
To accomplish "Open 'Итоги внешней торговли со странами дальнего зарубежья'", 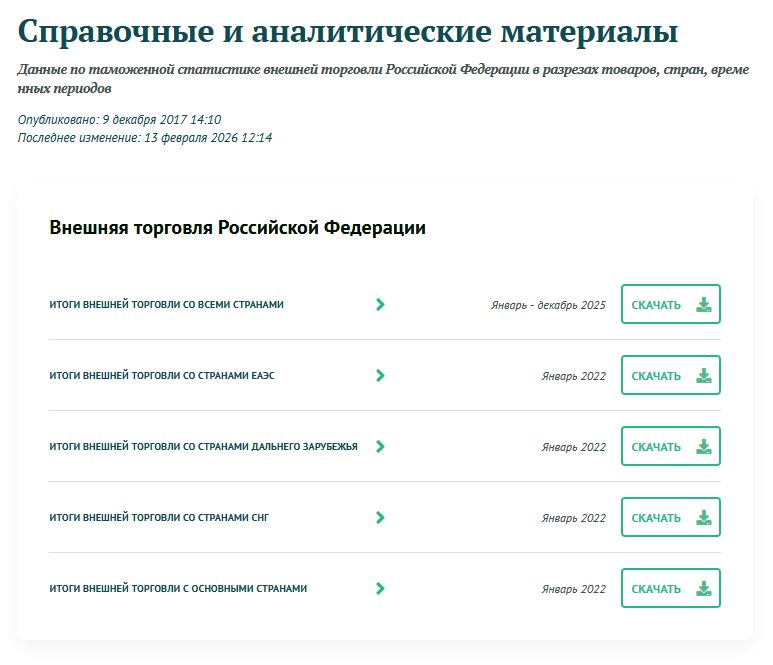I will pyautogui.click(x=203, y=447).
